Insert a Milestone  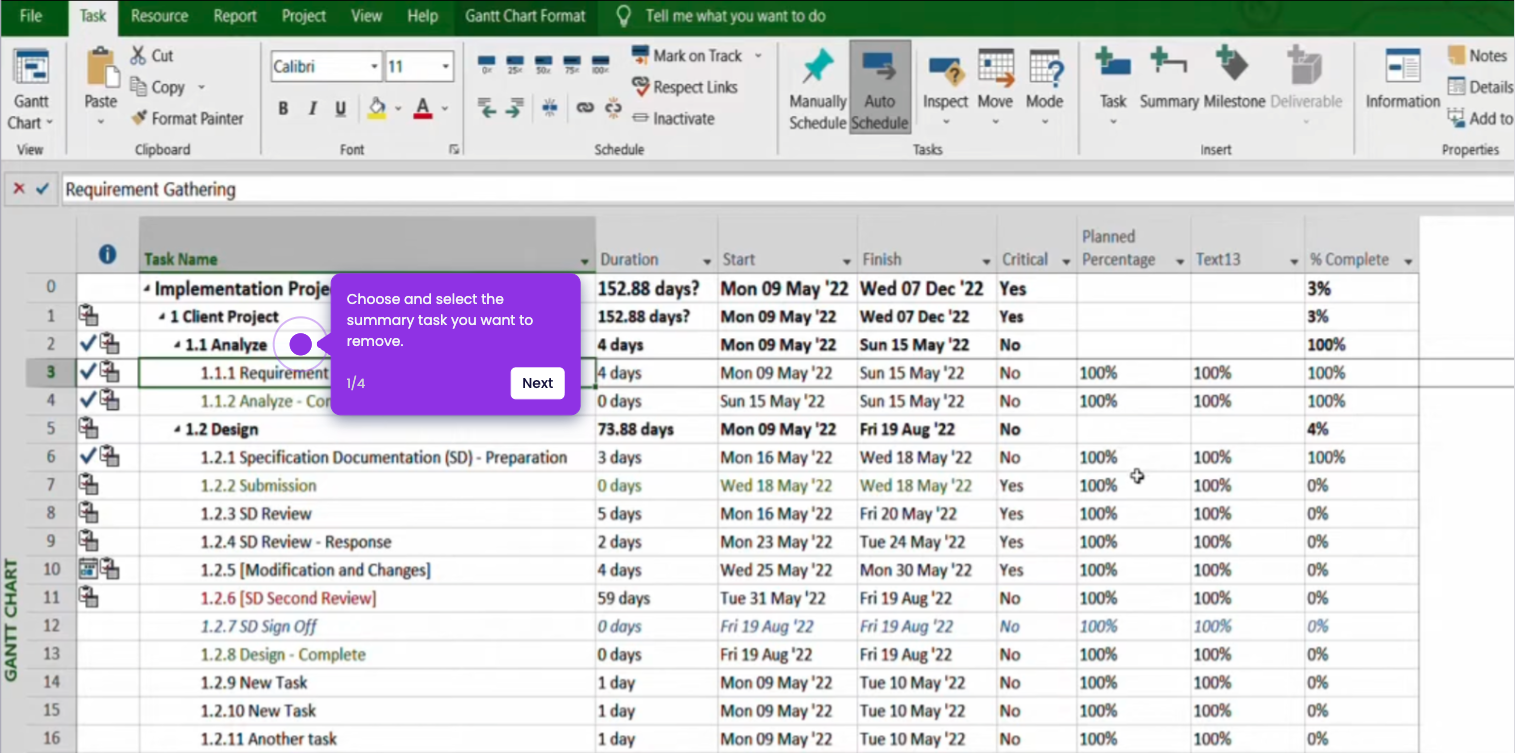pos(1233,80)
